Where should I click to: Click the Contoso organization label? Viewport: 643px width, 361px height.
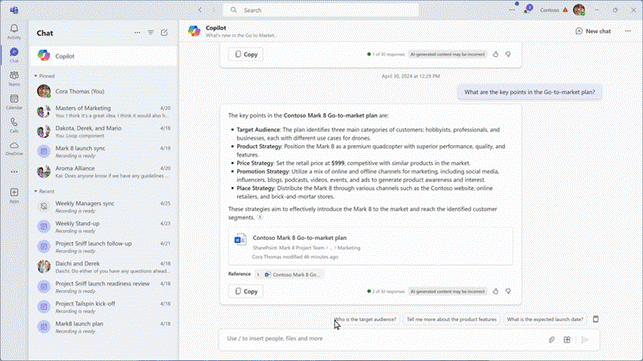click(x=549, y=10)
